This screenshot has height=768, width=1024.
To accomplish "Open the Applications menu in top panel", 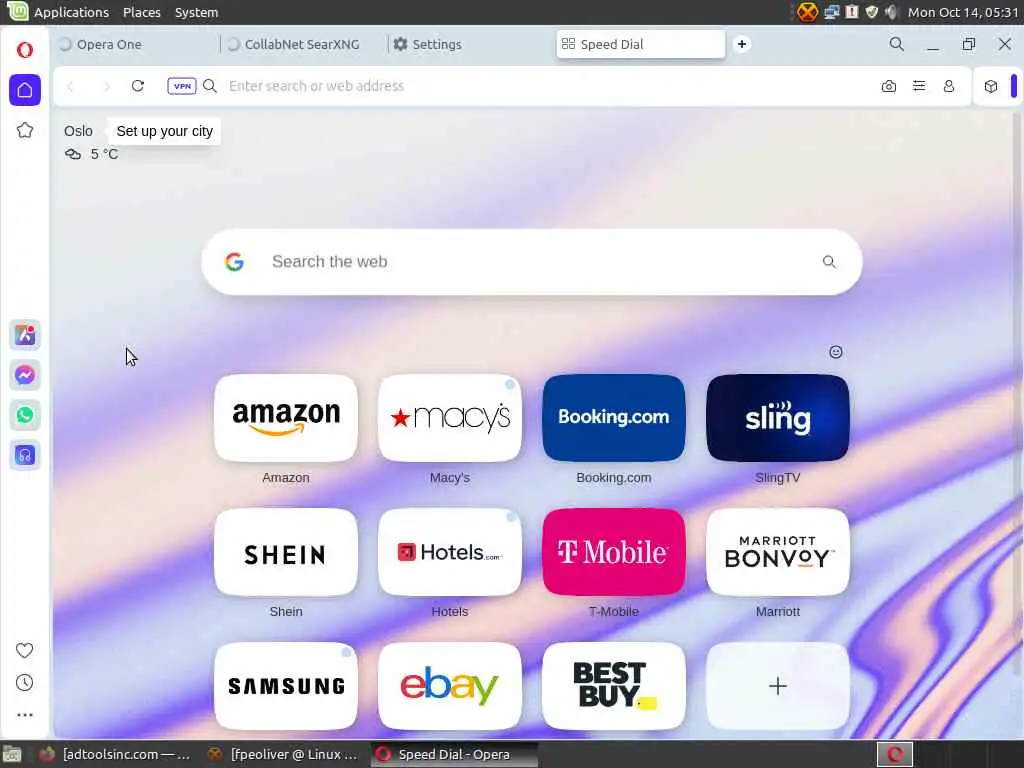I will (x=71, y=12).
